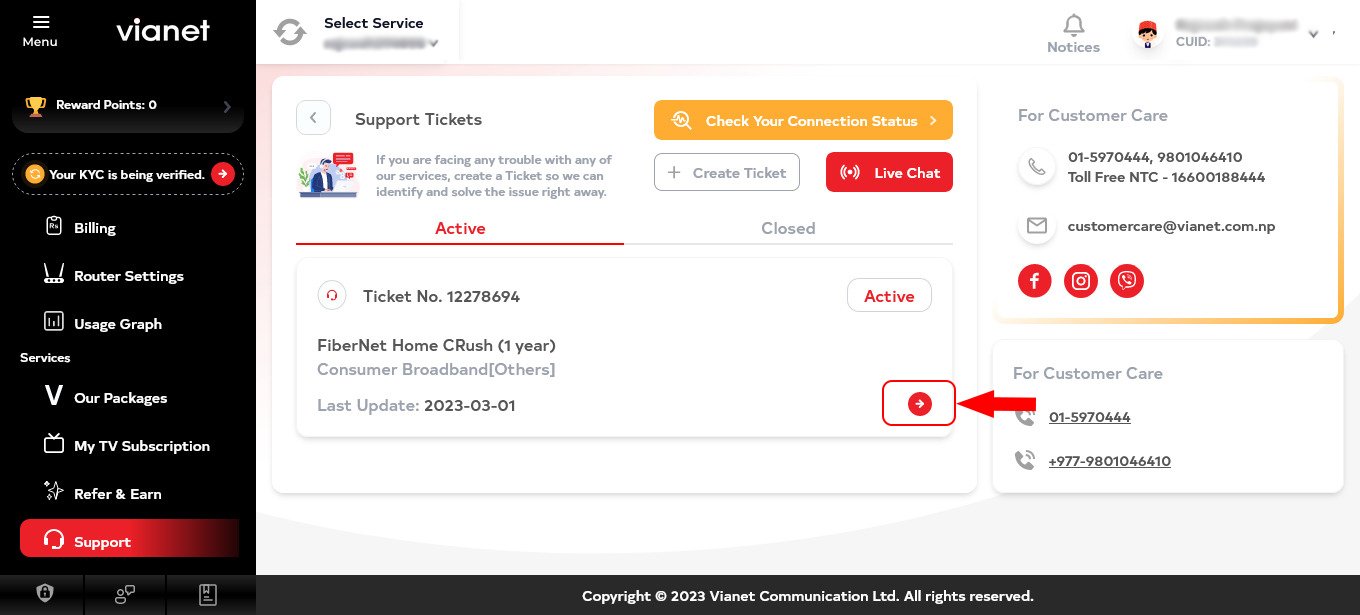Click the back chevron beside Support Tickets
The image size is (1360, 615).
(x=313, y=118)
